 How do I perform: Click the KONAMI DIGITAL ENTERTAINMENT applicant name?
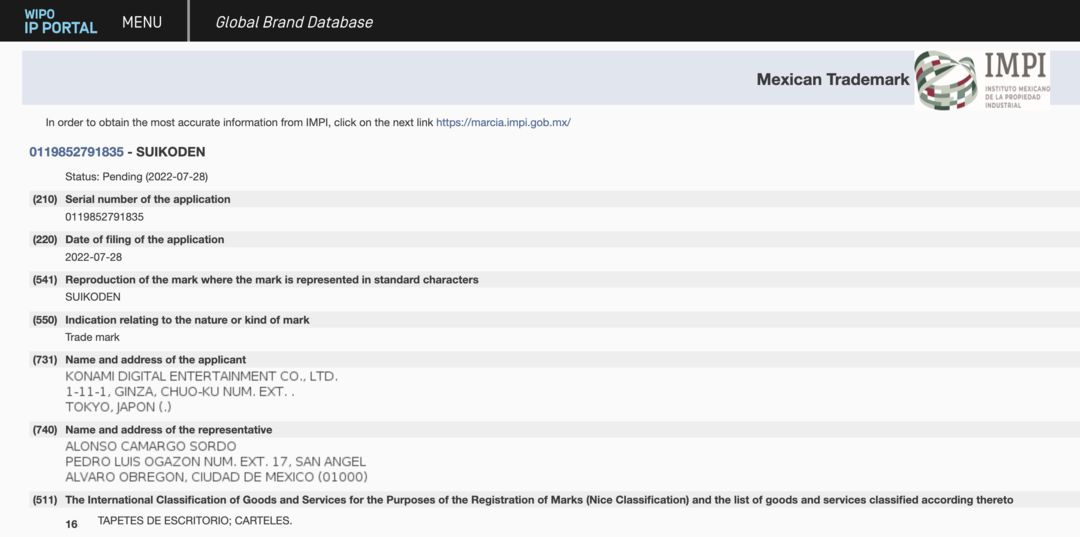(202, 377)
